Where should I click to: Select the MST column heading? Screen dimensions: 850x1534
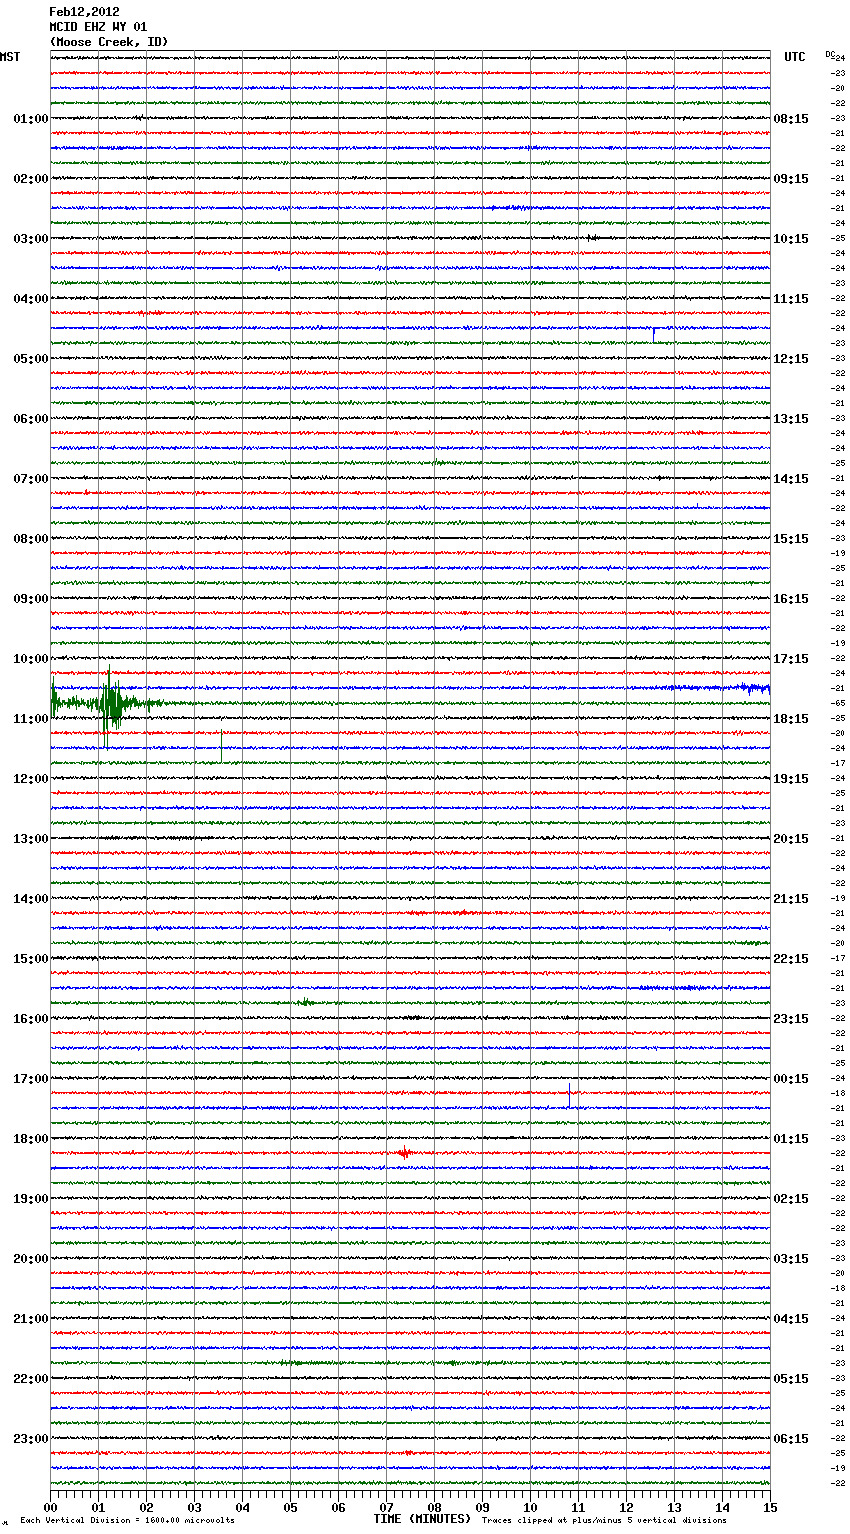click(10, 57)
